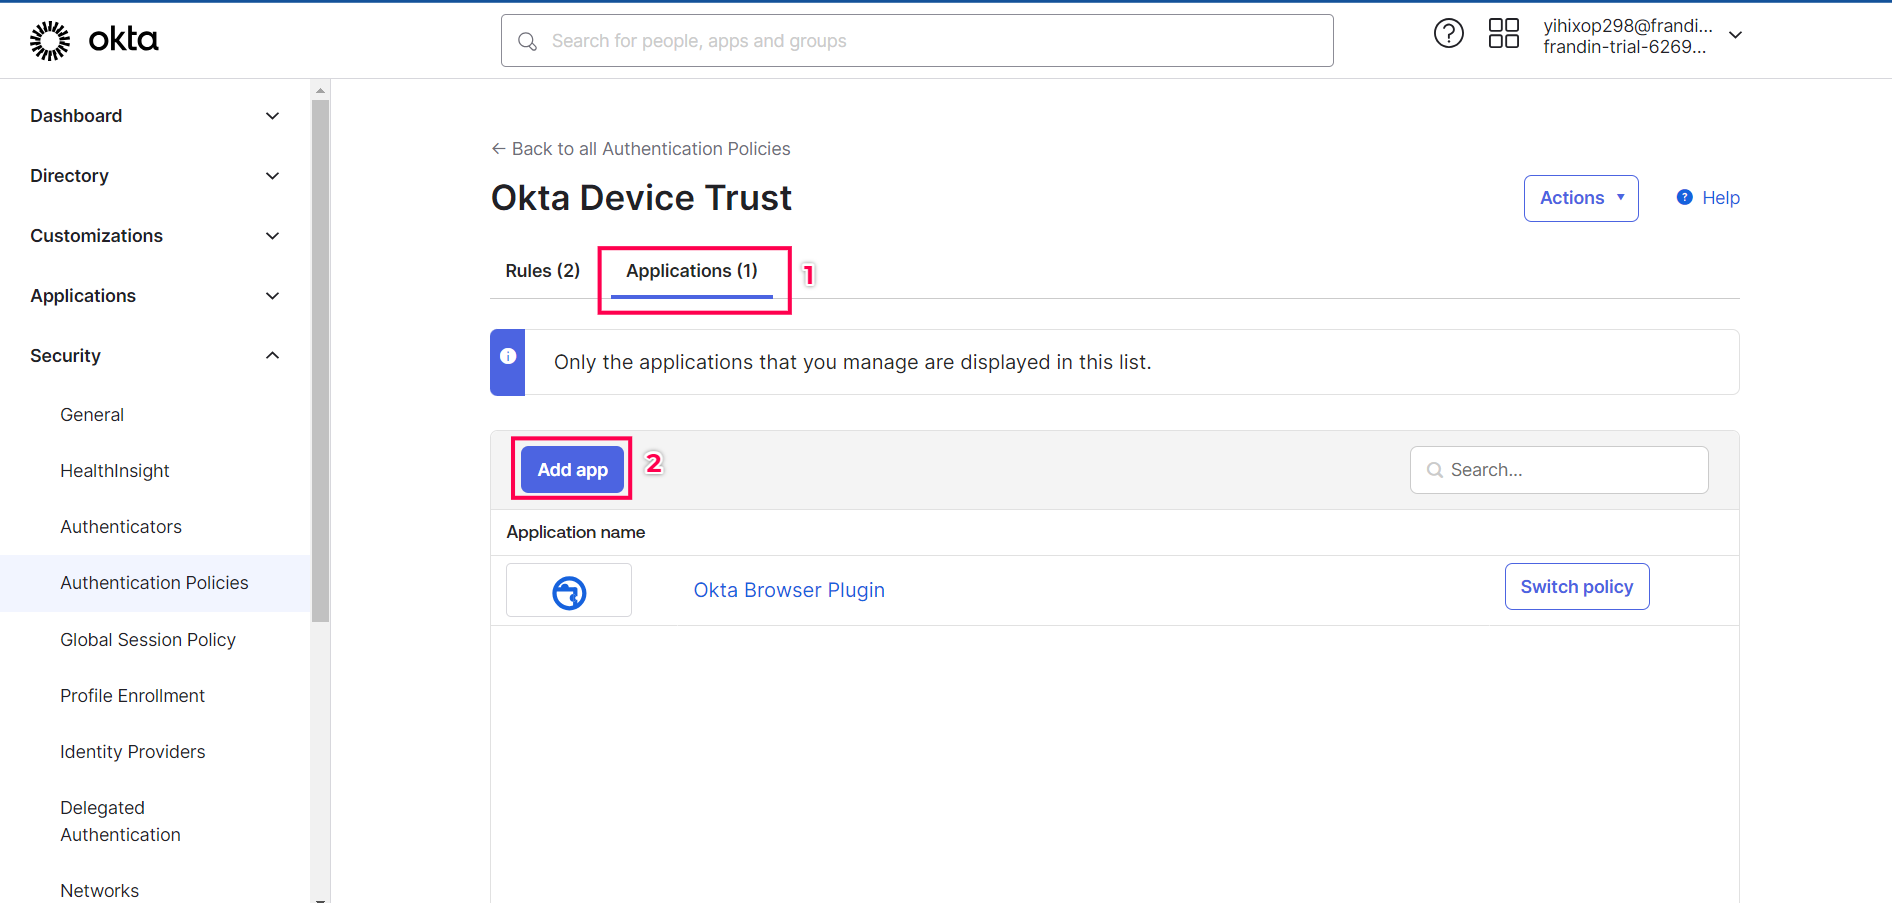Switch to the Applications tab
The height and width of the screenshot is (903, 1892).
tap(691, 270)
